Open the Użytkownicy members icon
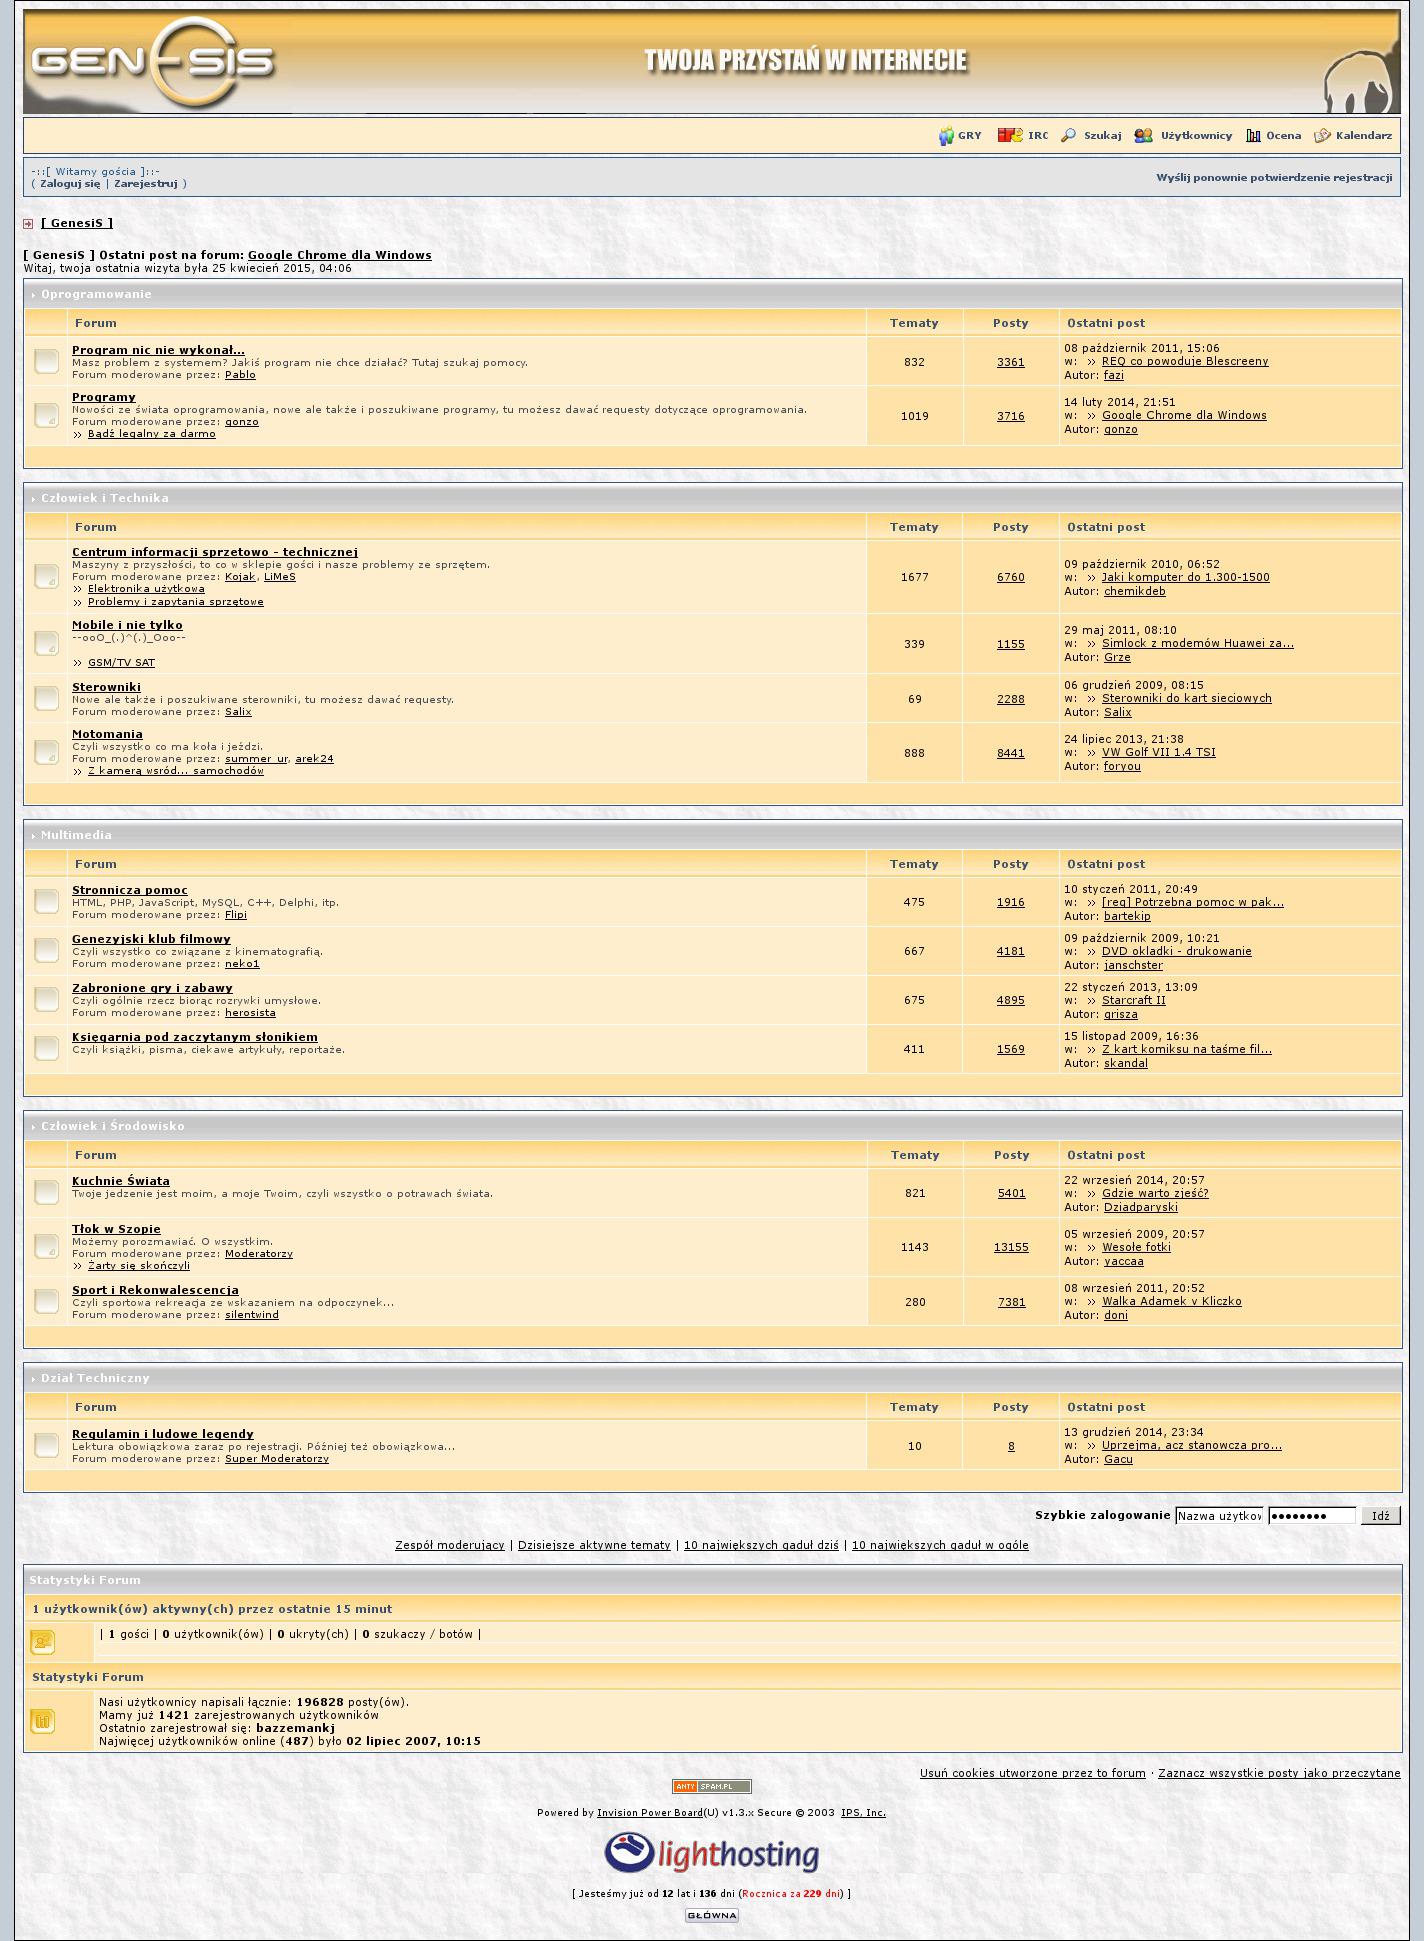The image size is (1424, 1941). (x=1143, y=135)
